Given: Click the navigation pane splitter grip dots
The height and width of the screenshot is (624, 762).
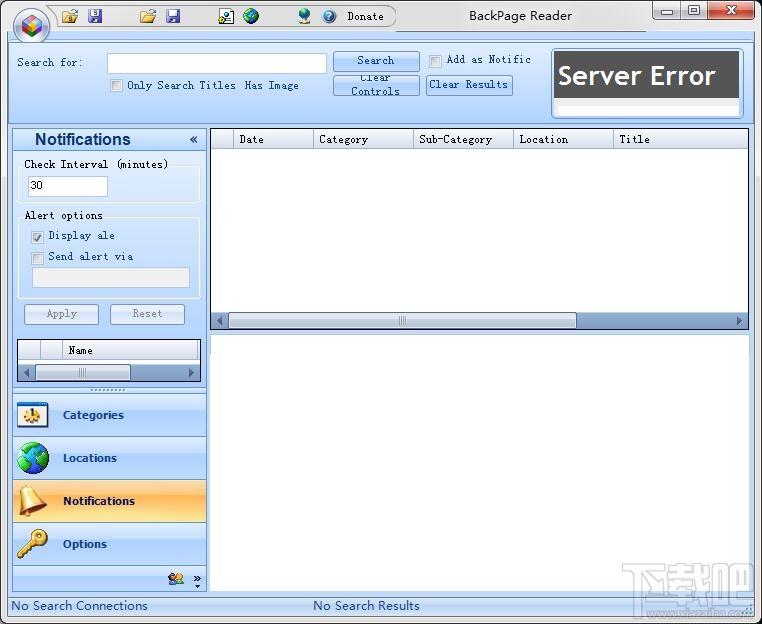Looking at the screenshot, I should [108, 390].
